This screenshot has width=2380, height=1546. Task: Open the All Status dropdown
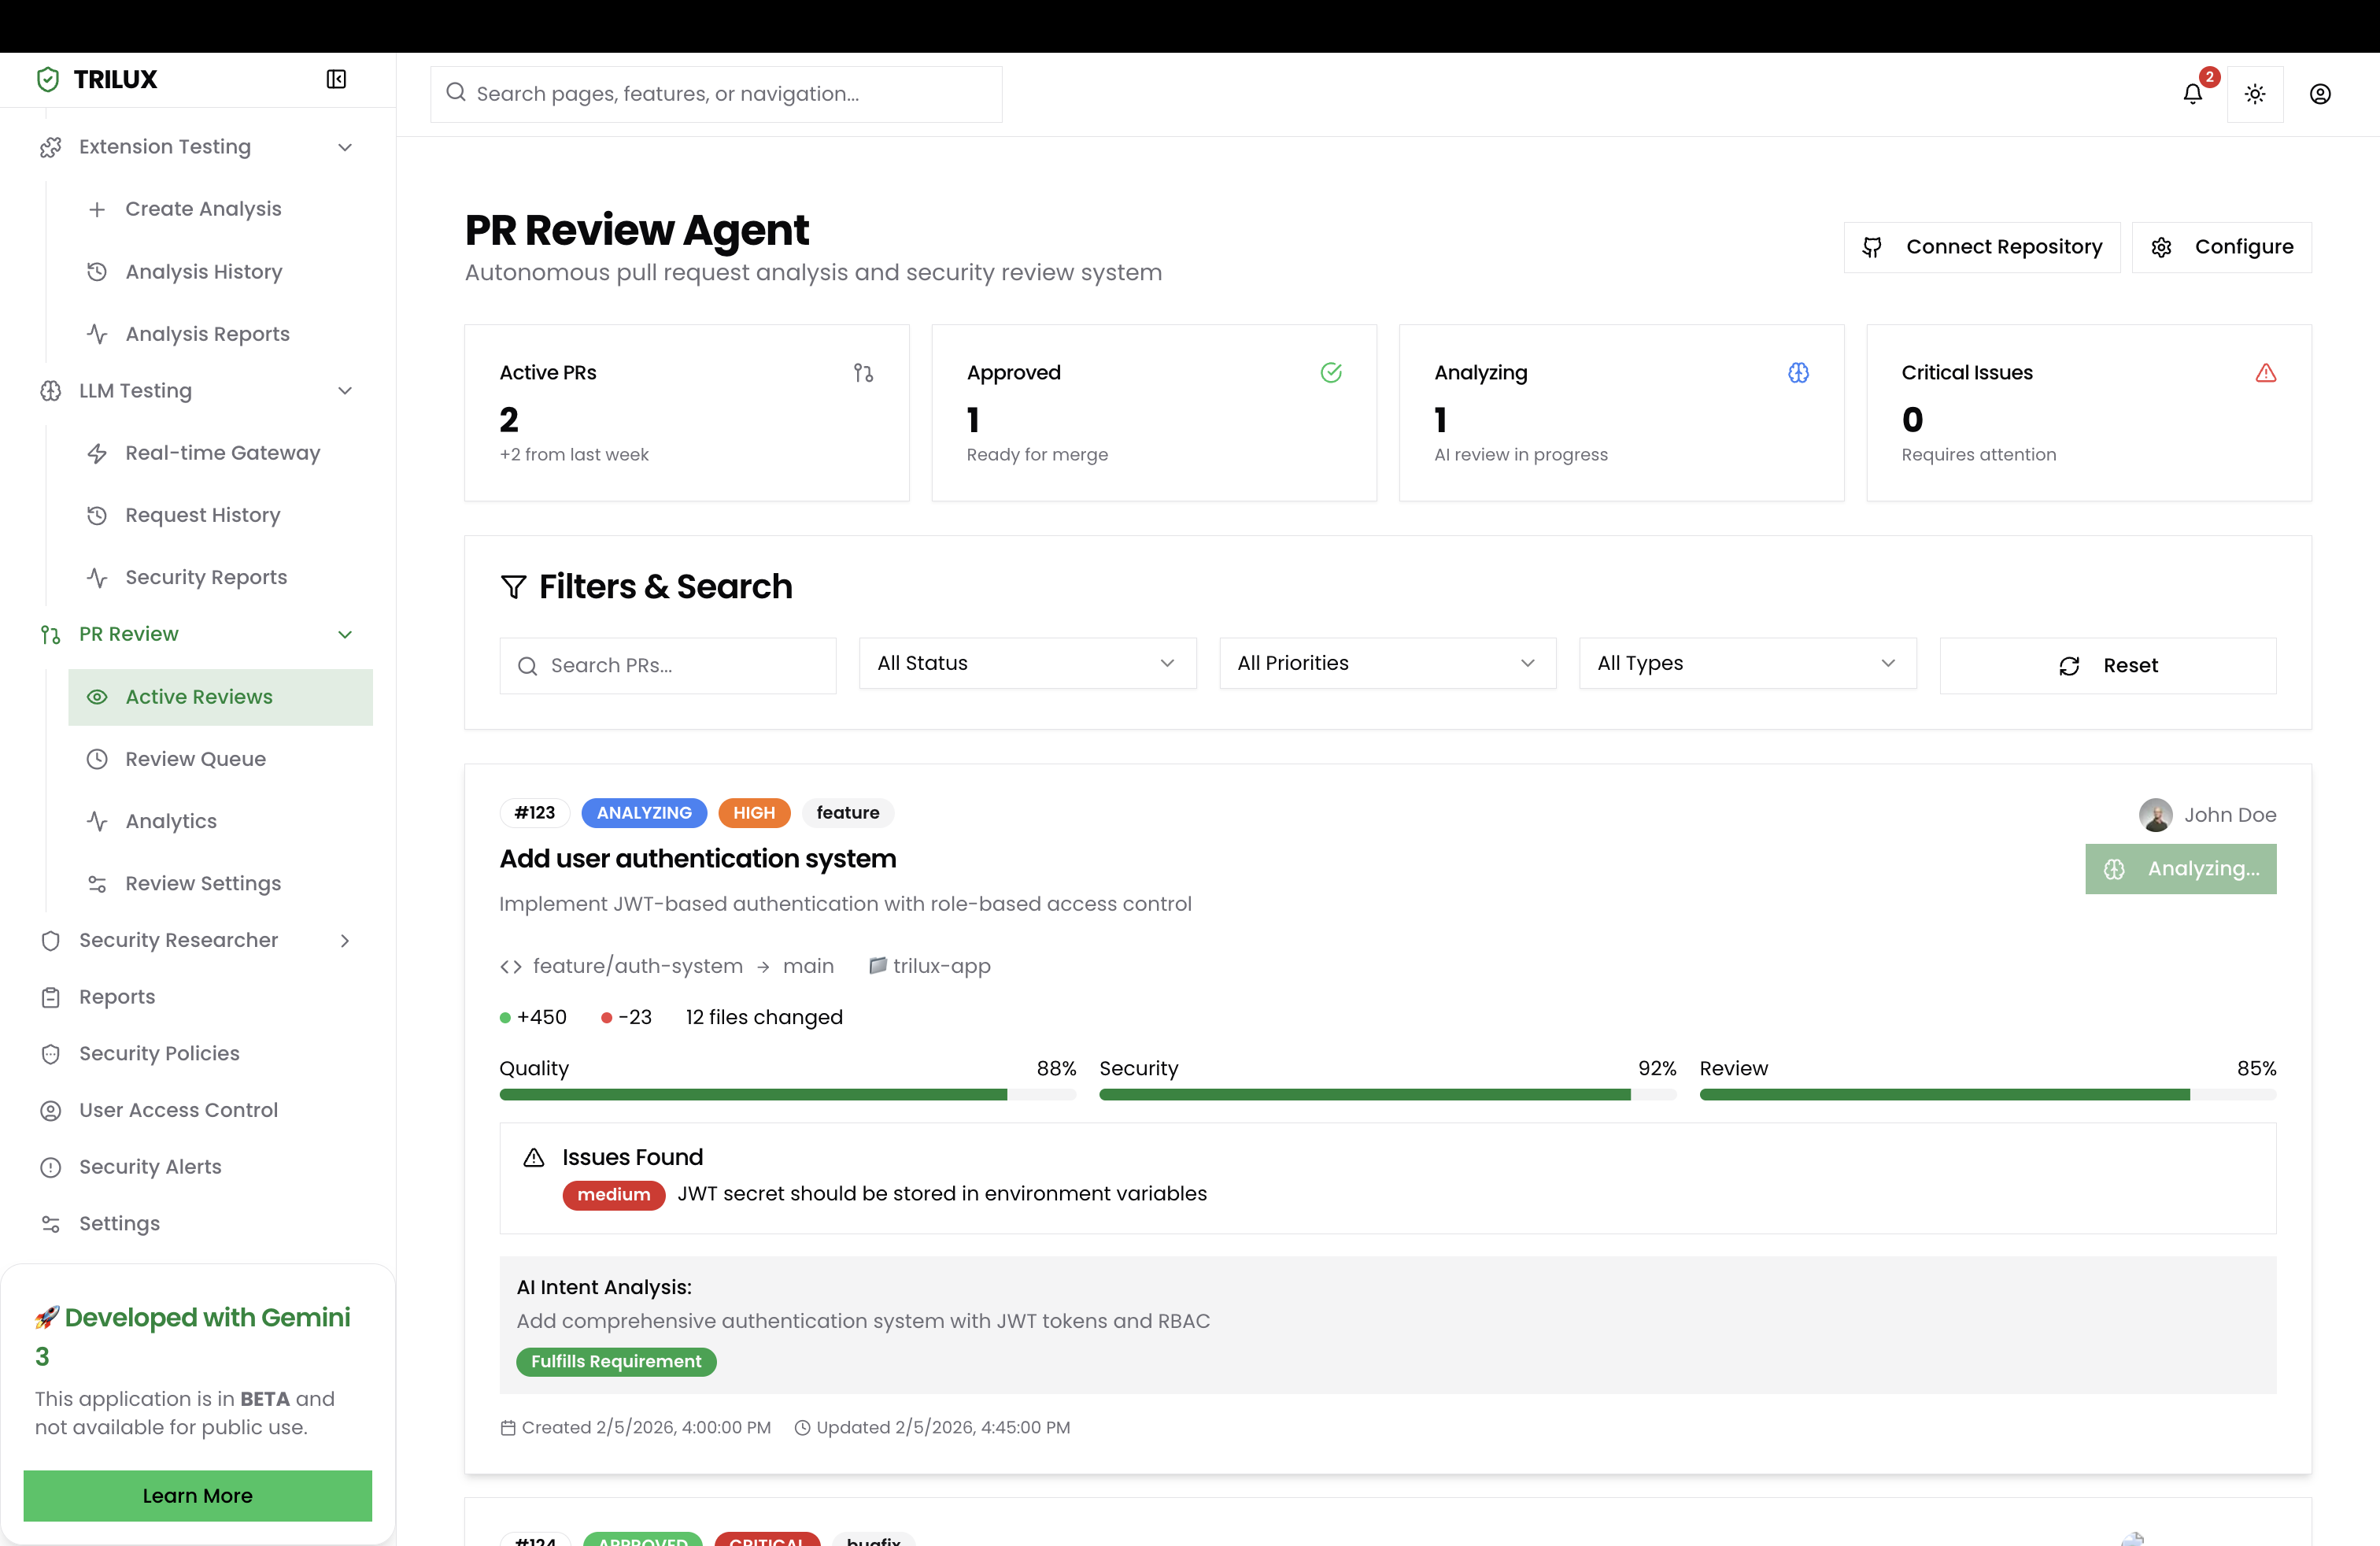pos(1027,663)
